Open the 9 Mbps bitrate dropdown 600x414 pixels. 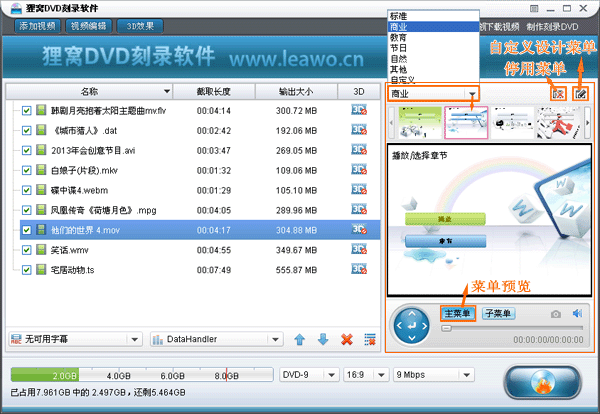[434, 375]
